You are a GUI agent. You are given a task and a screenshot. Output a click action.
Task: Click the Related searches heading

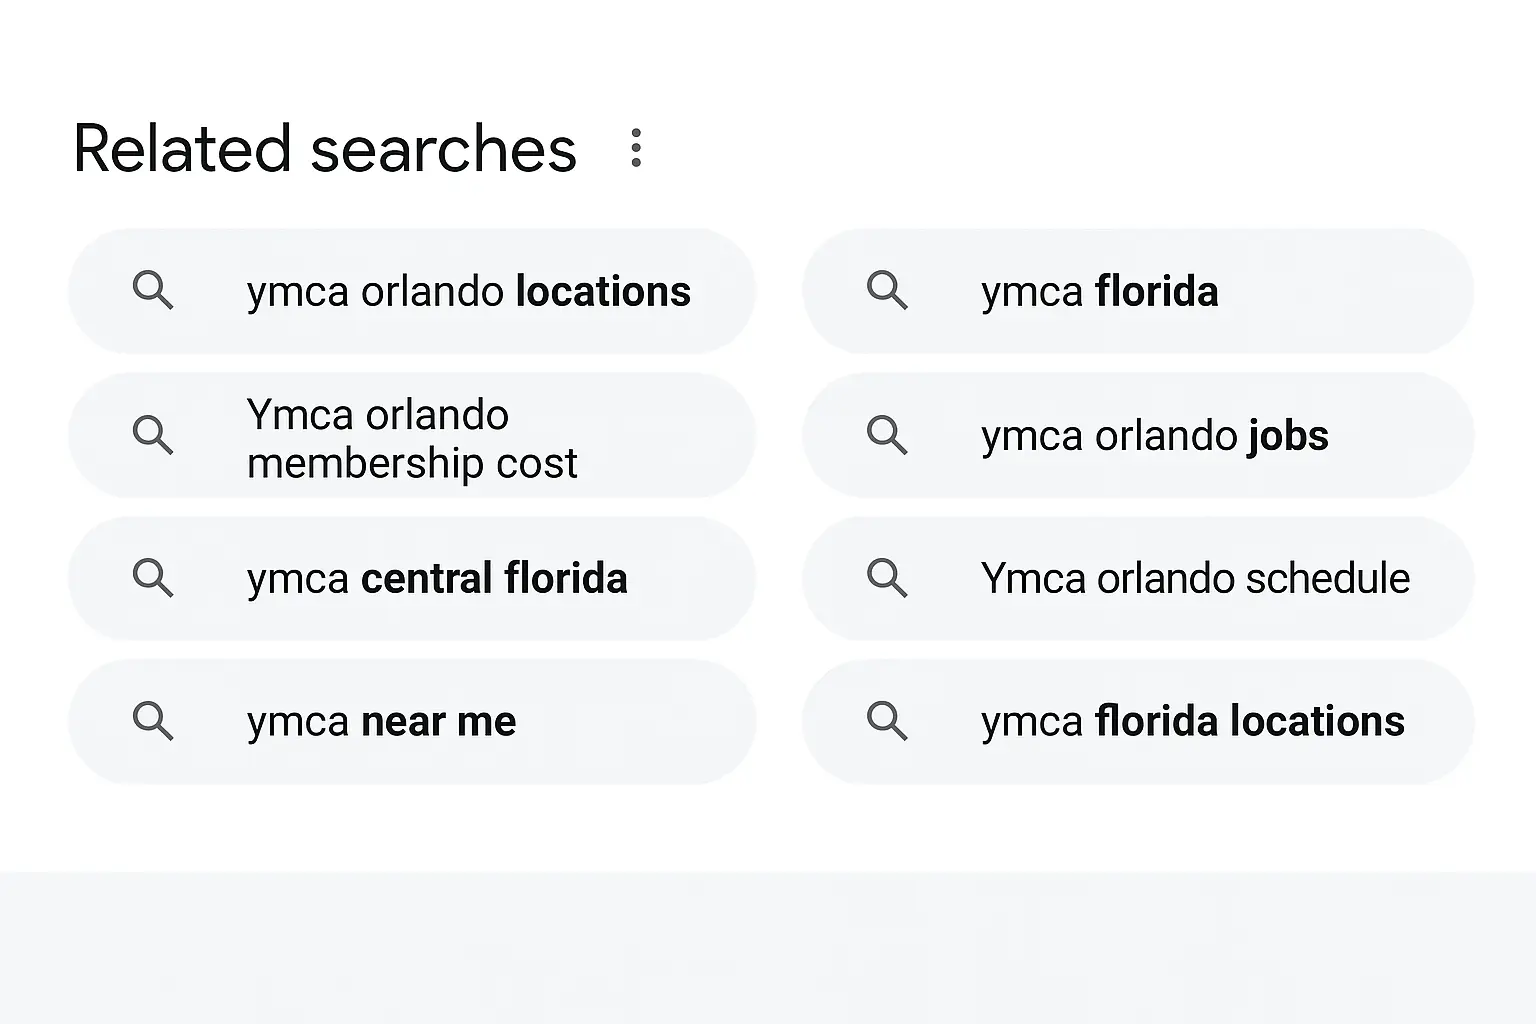pyautogui.click(x=324, y=150)
